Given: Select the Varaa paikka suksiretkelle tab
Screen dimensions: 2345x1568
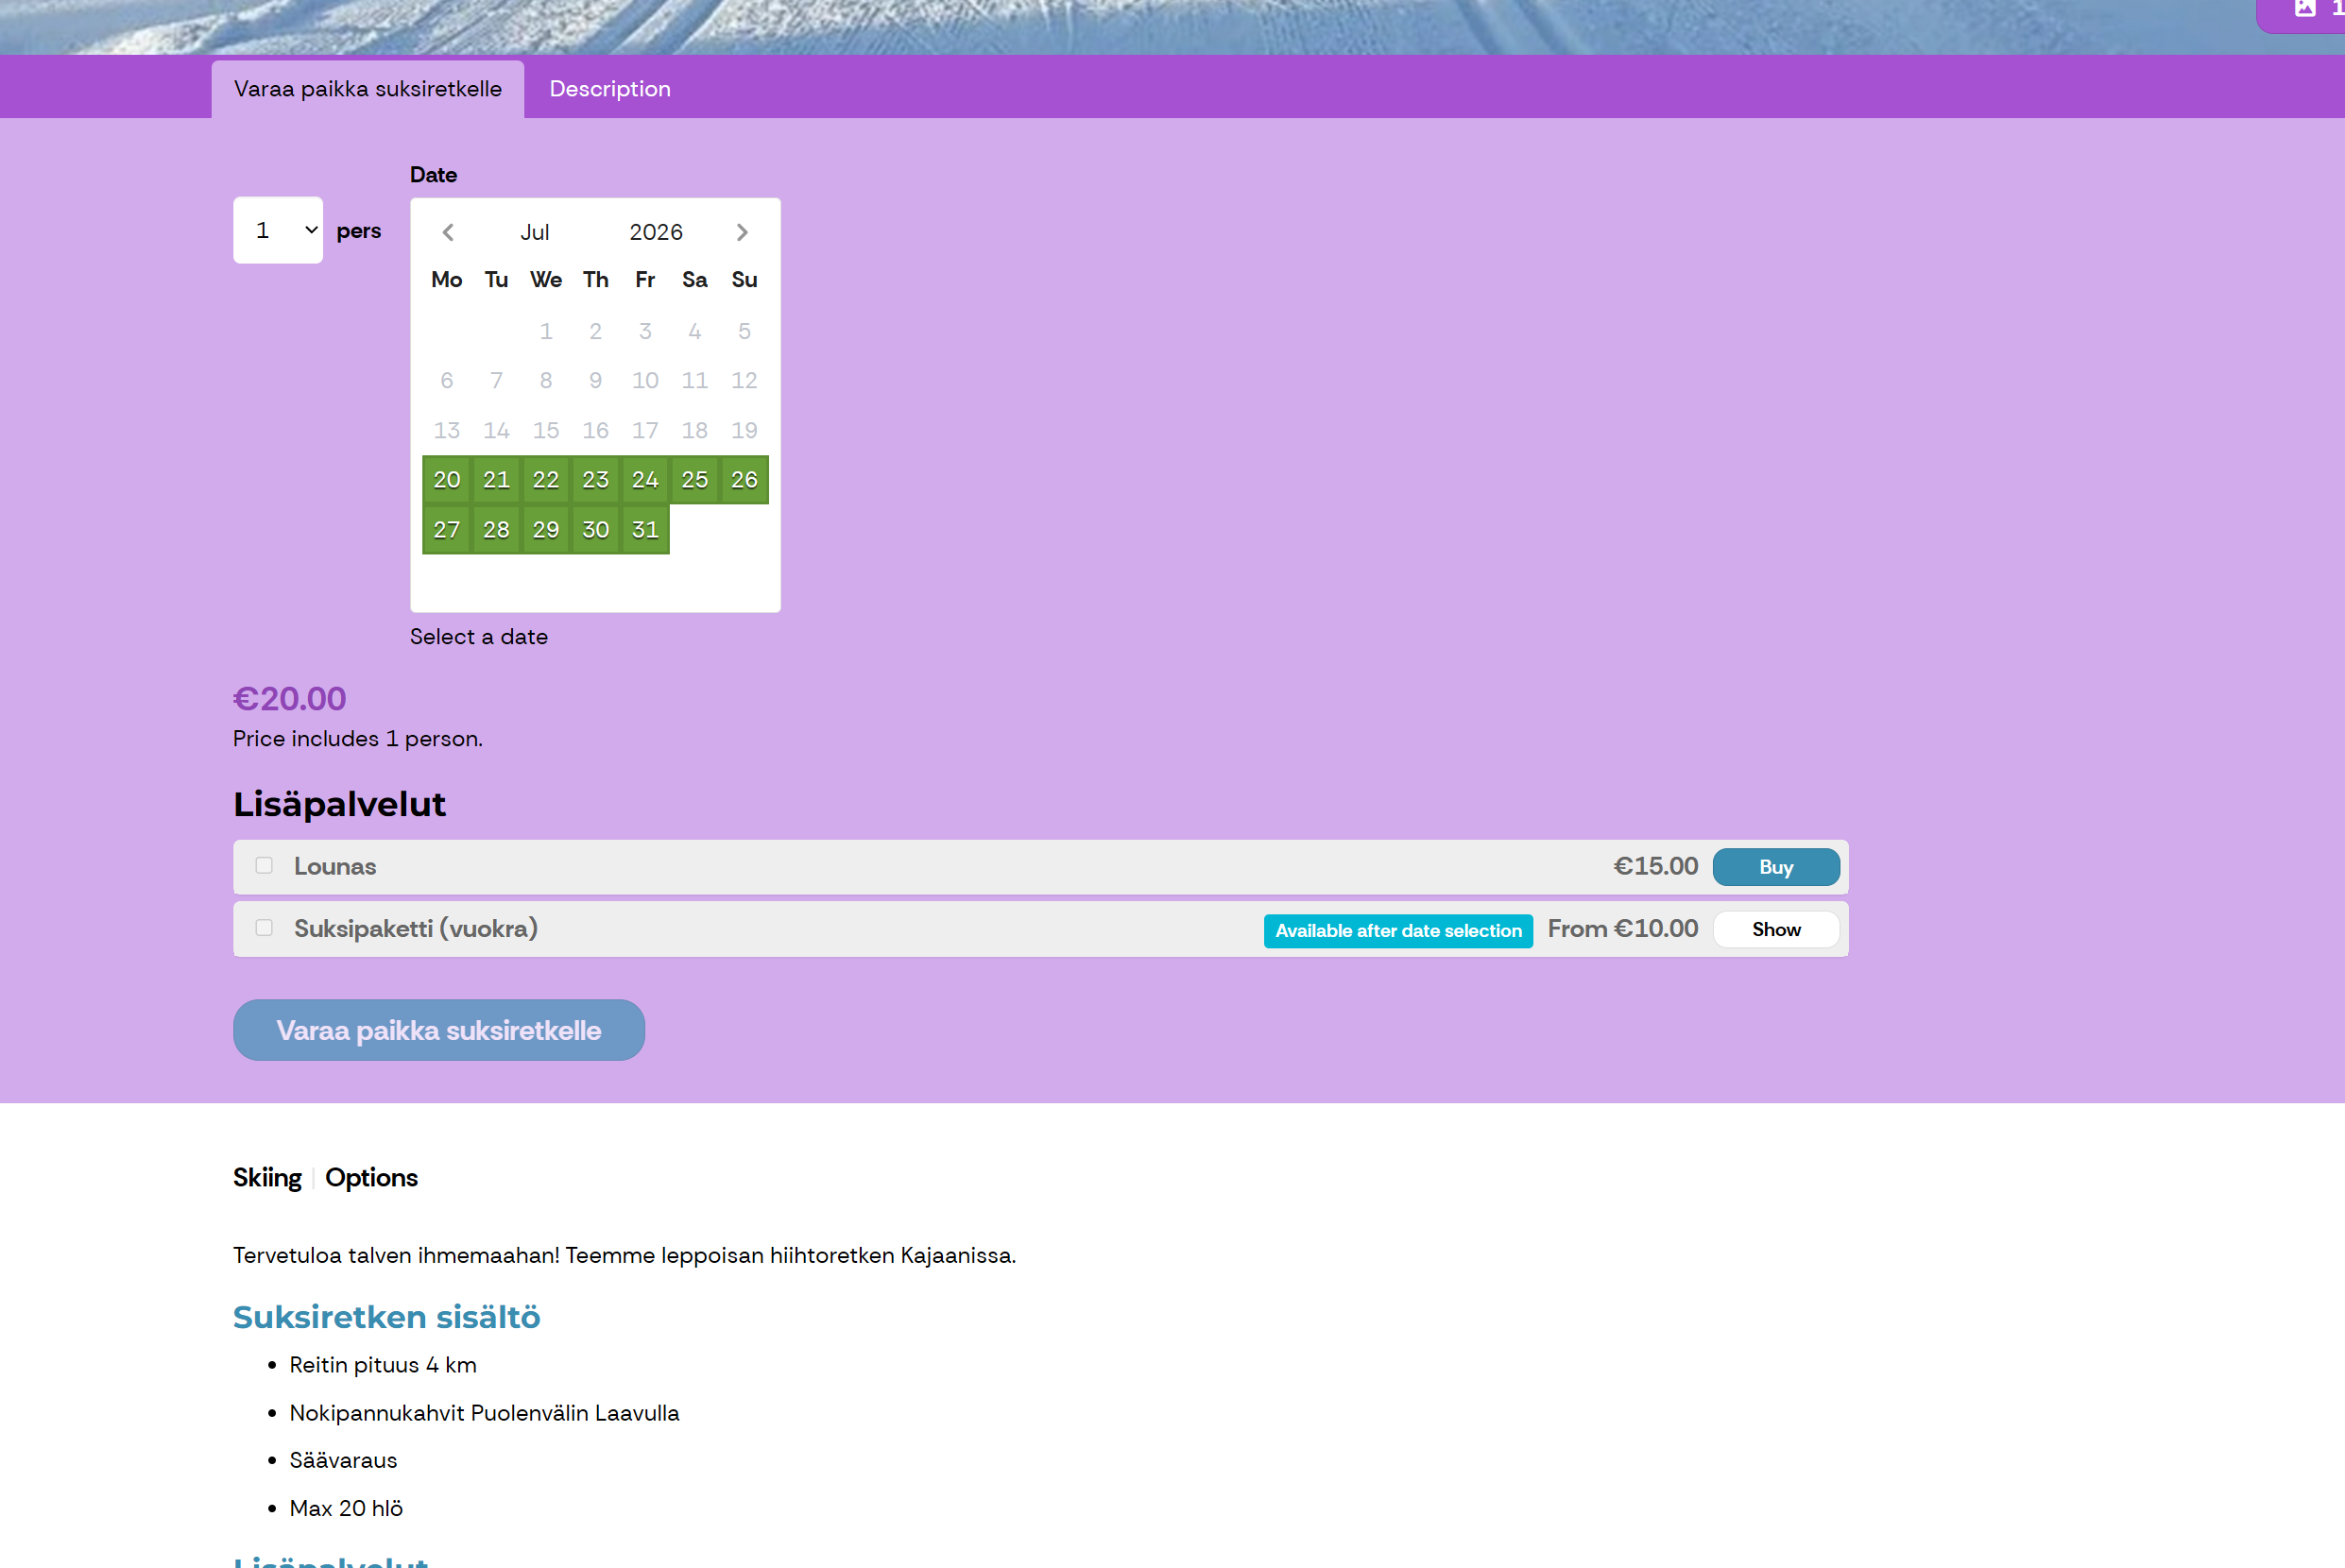Looking at the screenshot, I should [368, 89].
